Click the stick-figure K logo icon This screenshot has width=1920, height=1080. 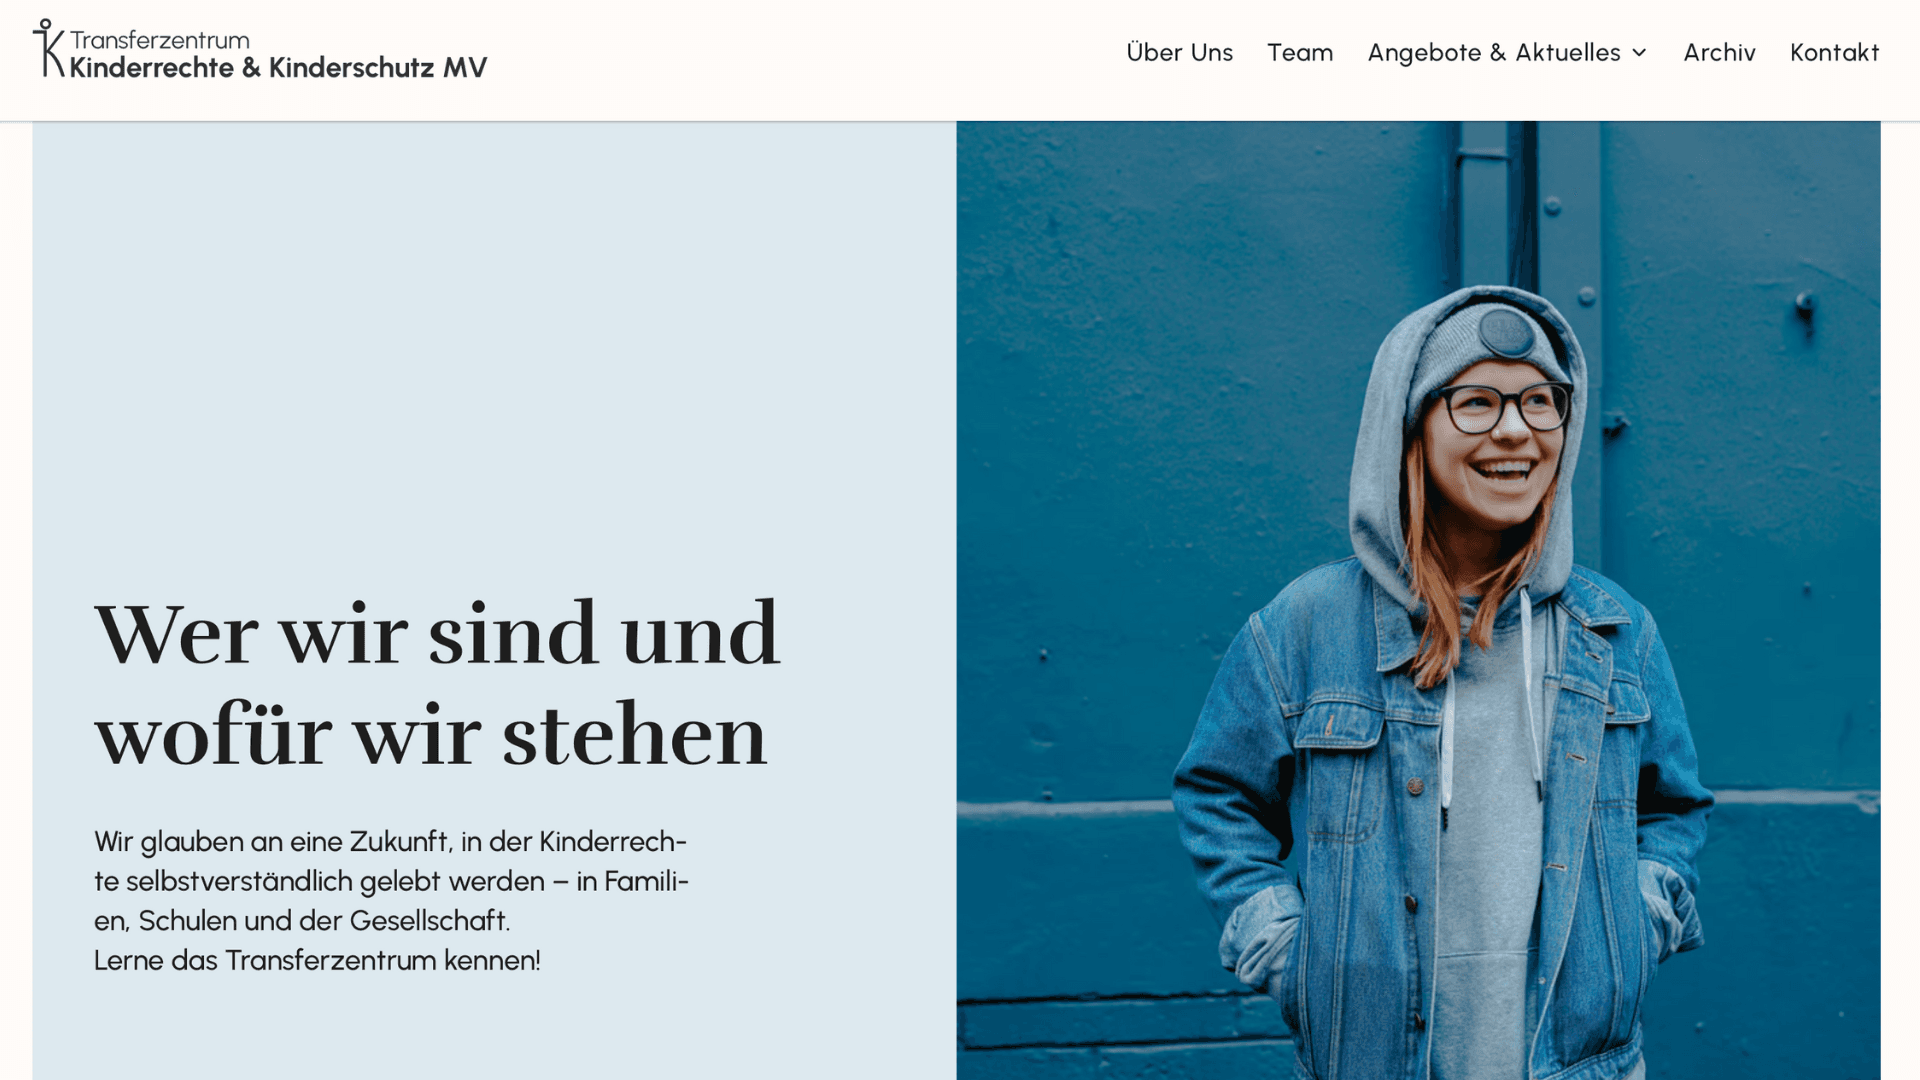click(x=48, y=47)
